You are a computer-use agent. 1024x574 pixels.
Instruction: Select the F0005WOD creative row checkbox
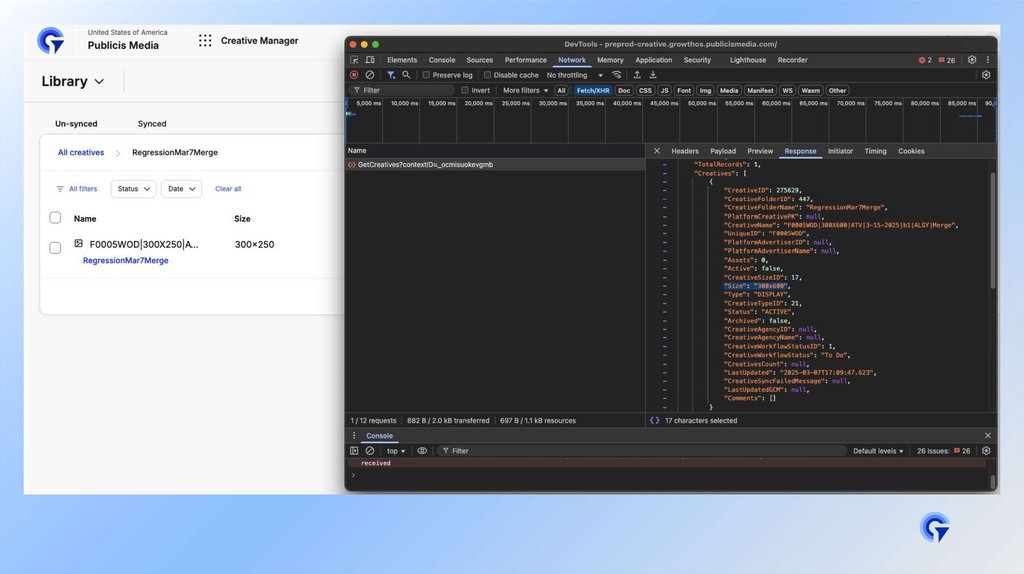[x=55, y=247]
